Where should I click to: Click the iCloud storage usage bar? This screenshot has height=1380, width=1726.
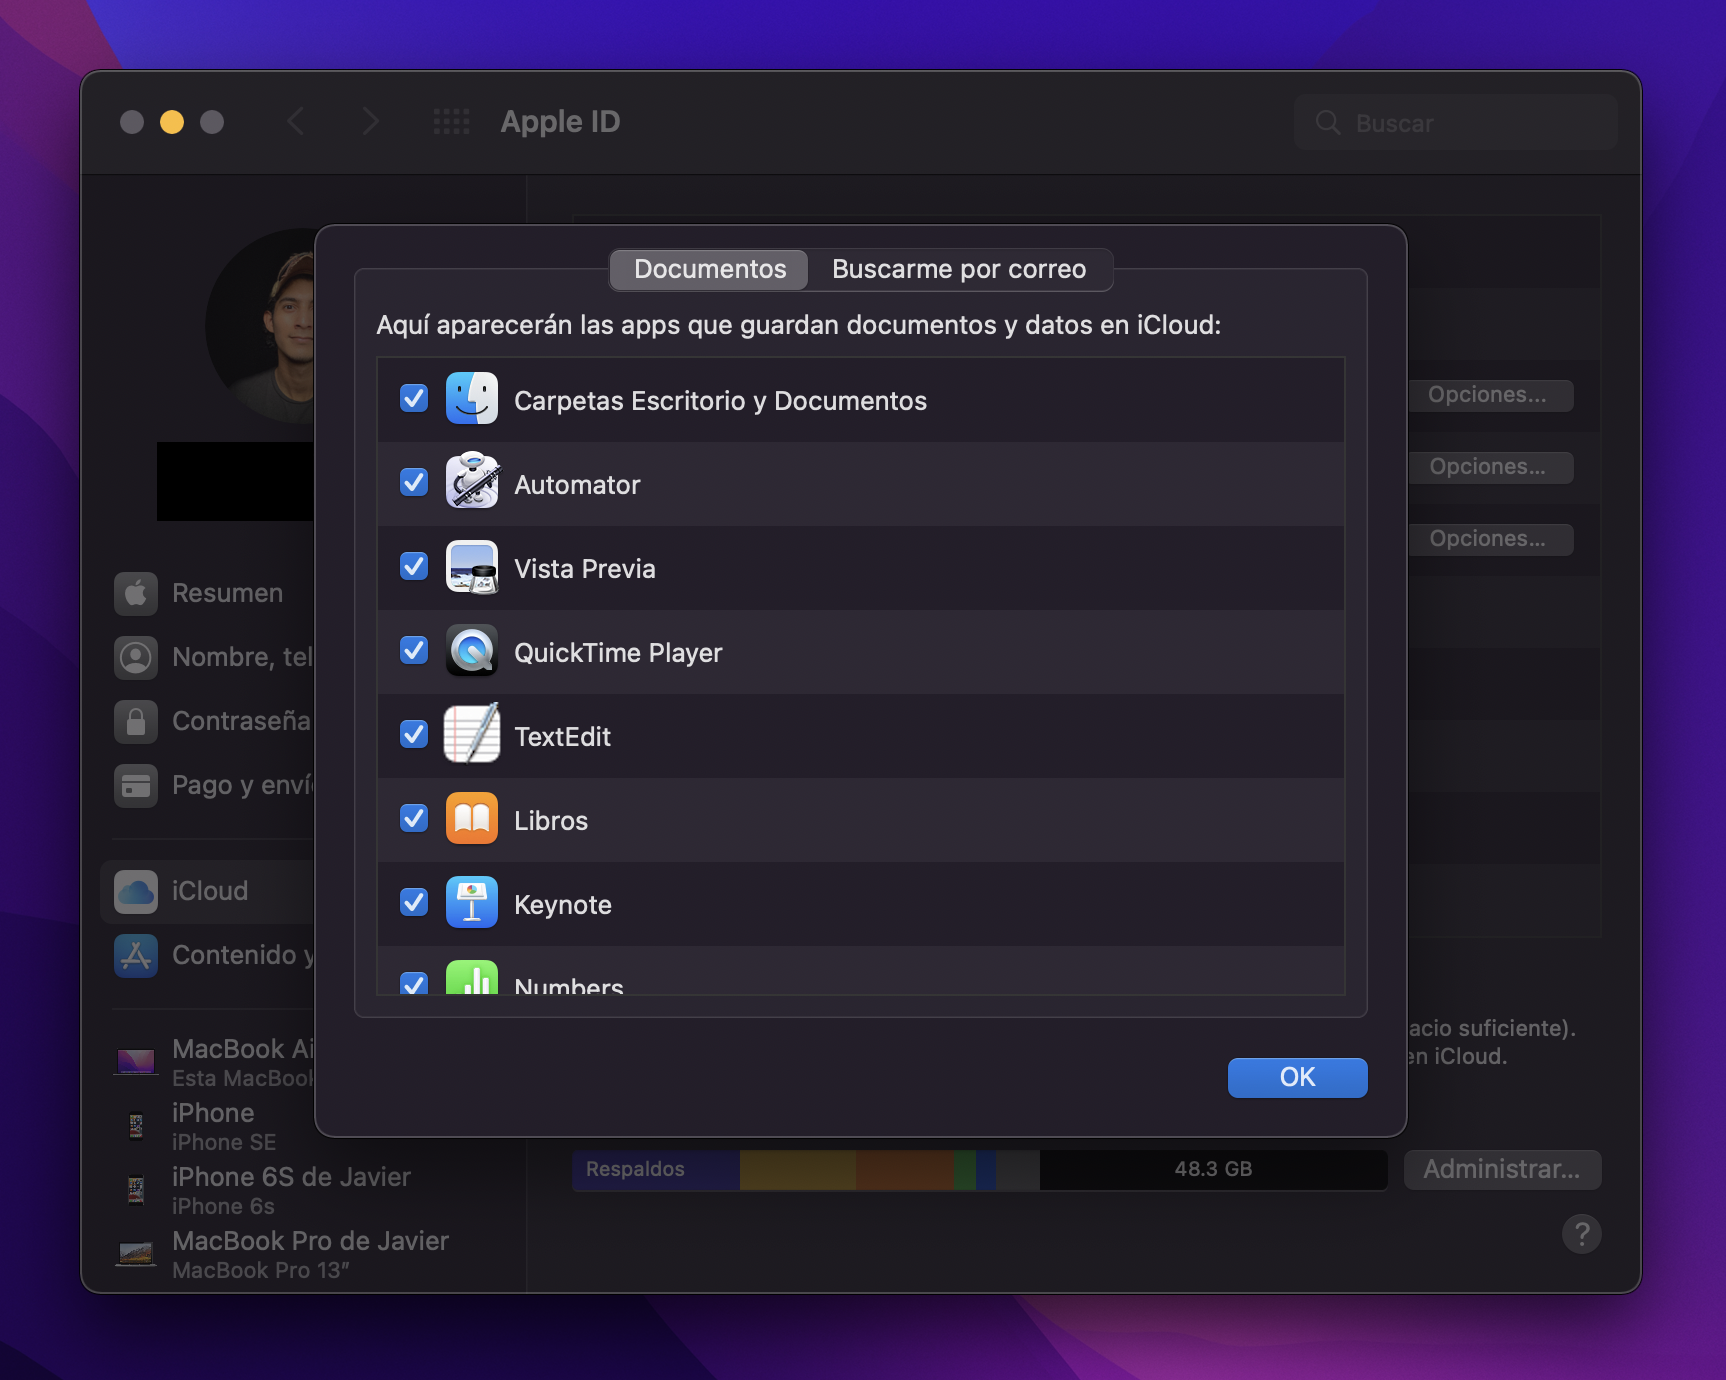978,1169
